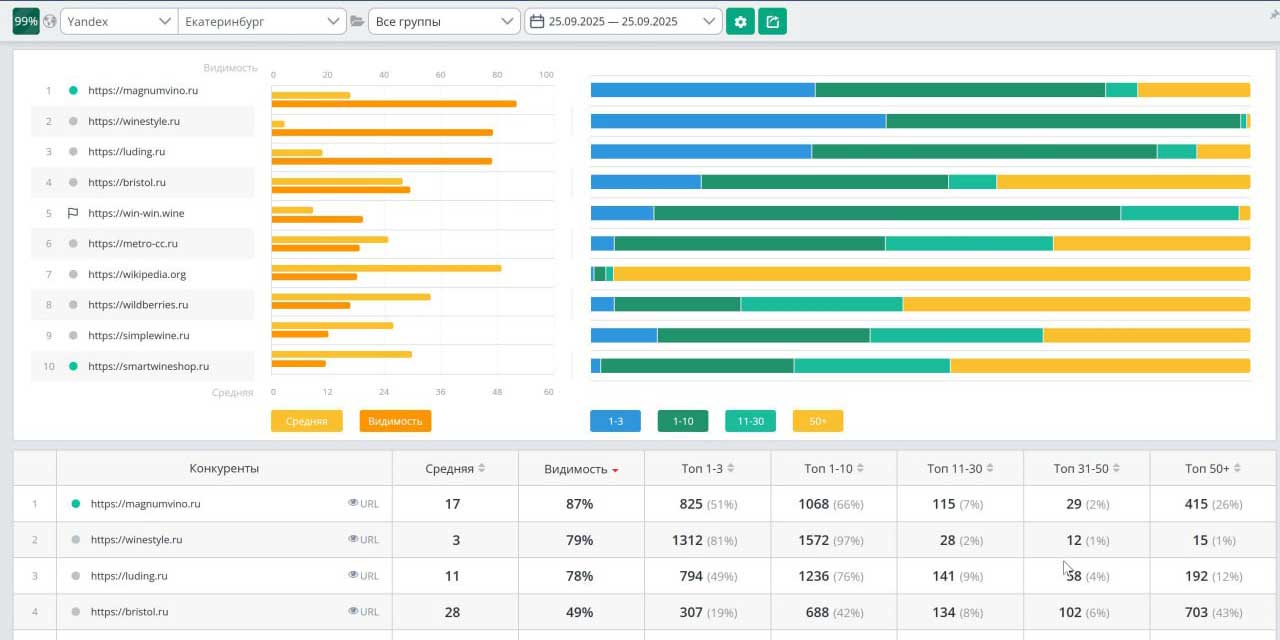Click the smartwineshop.ru row in chart list
This screenshot has width=1280, height=640.
148,366
